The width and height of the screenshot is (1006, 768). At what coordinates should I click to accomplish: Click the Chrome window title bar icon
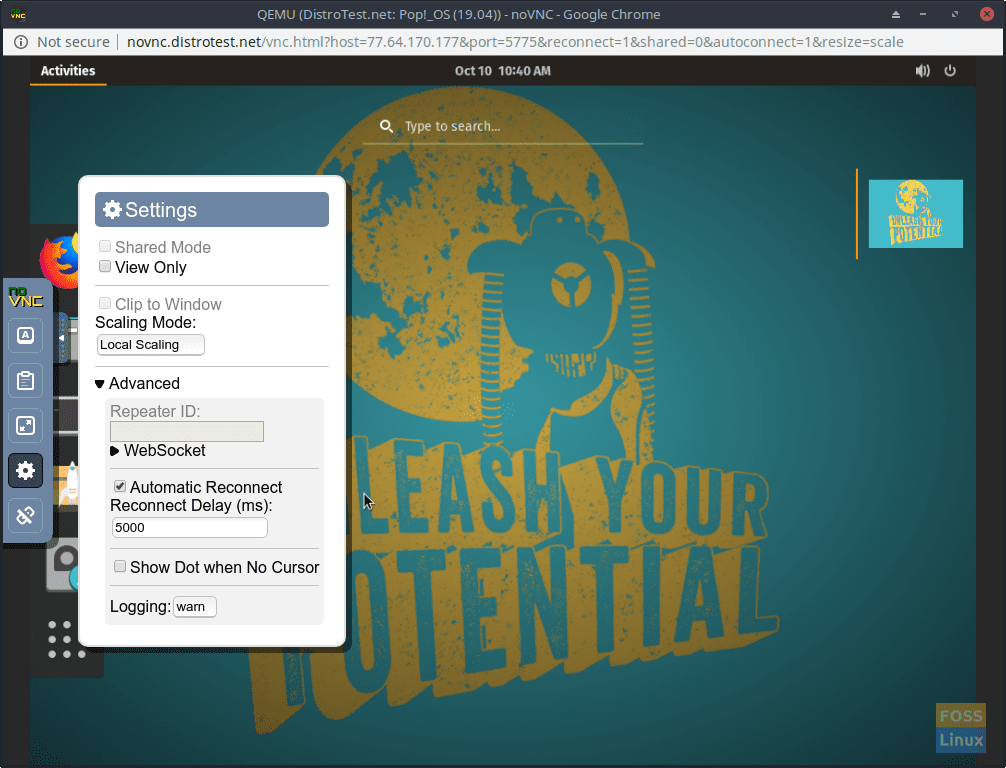[x=18, y=14]
